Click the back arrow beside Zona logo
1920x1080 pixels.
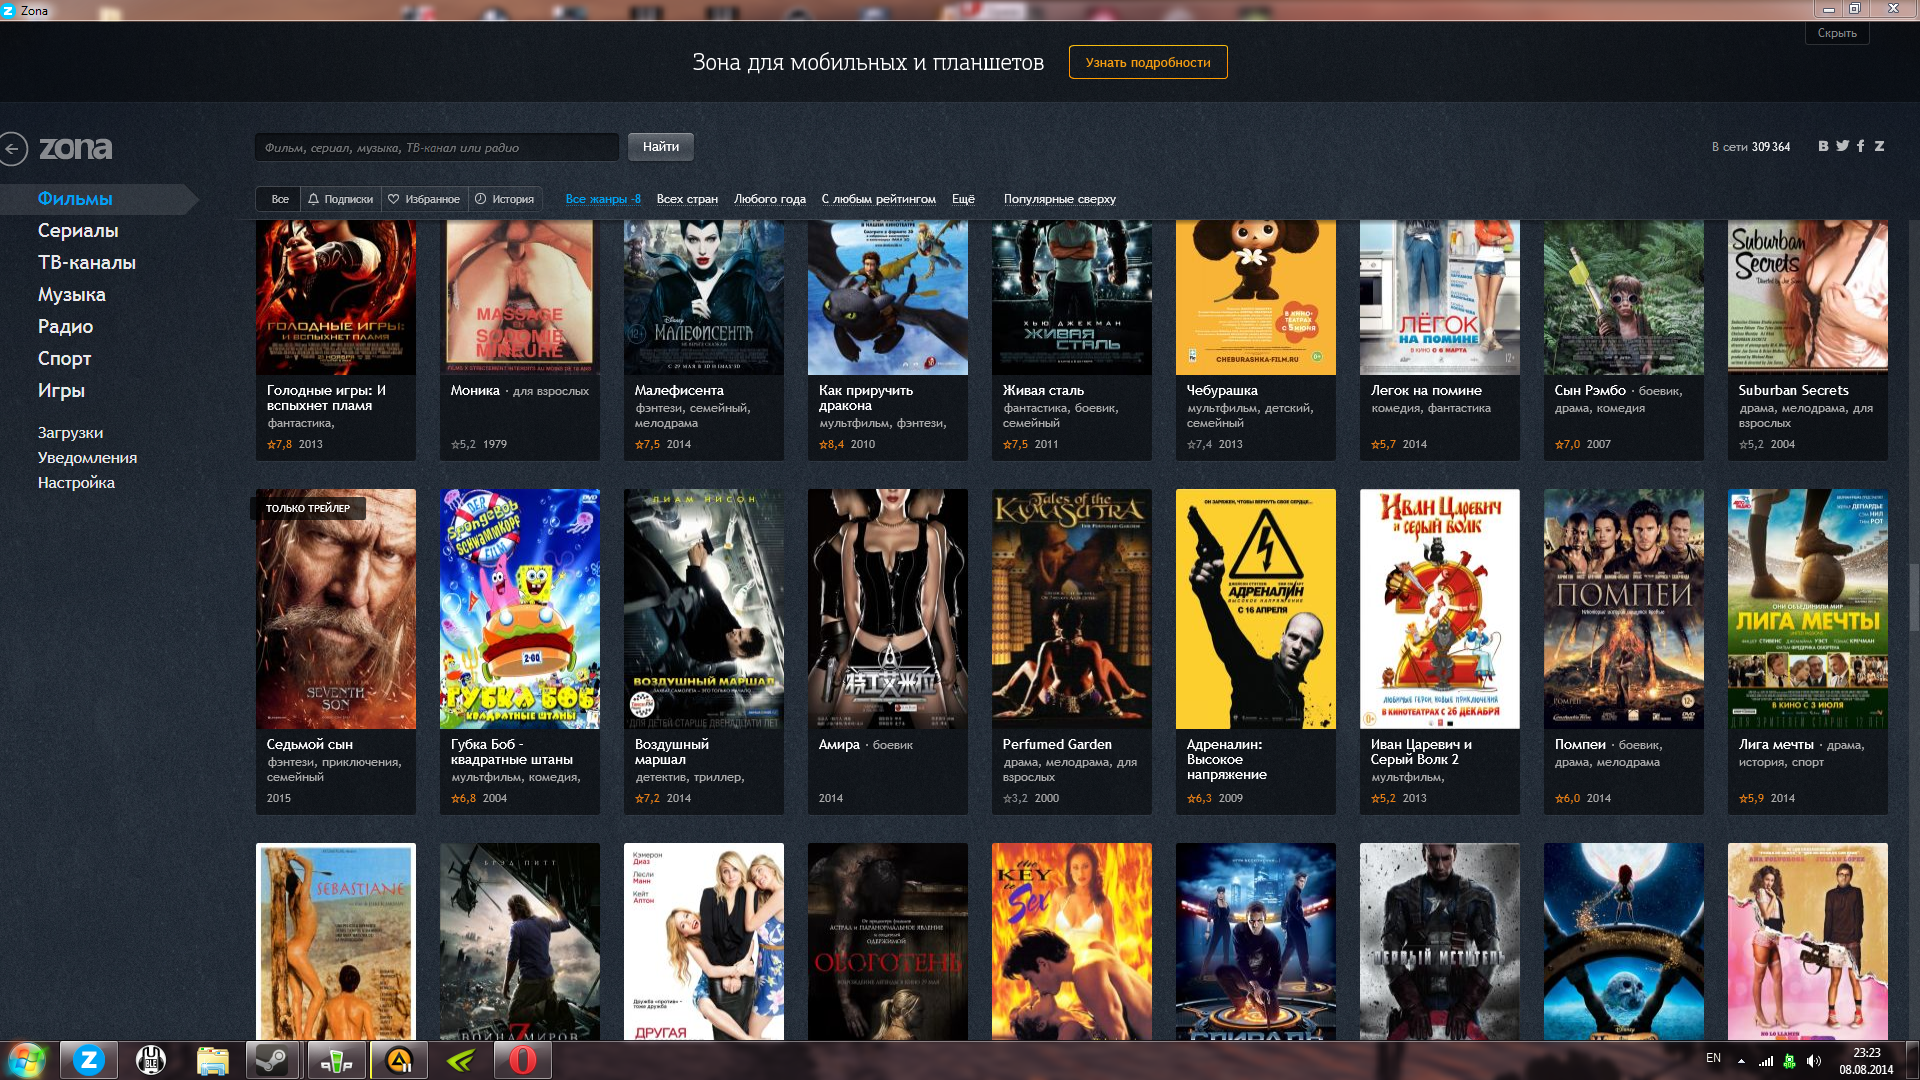tap(13, 149)
